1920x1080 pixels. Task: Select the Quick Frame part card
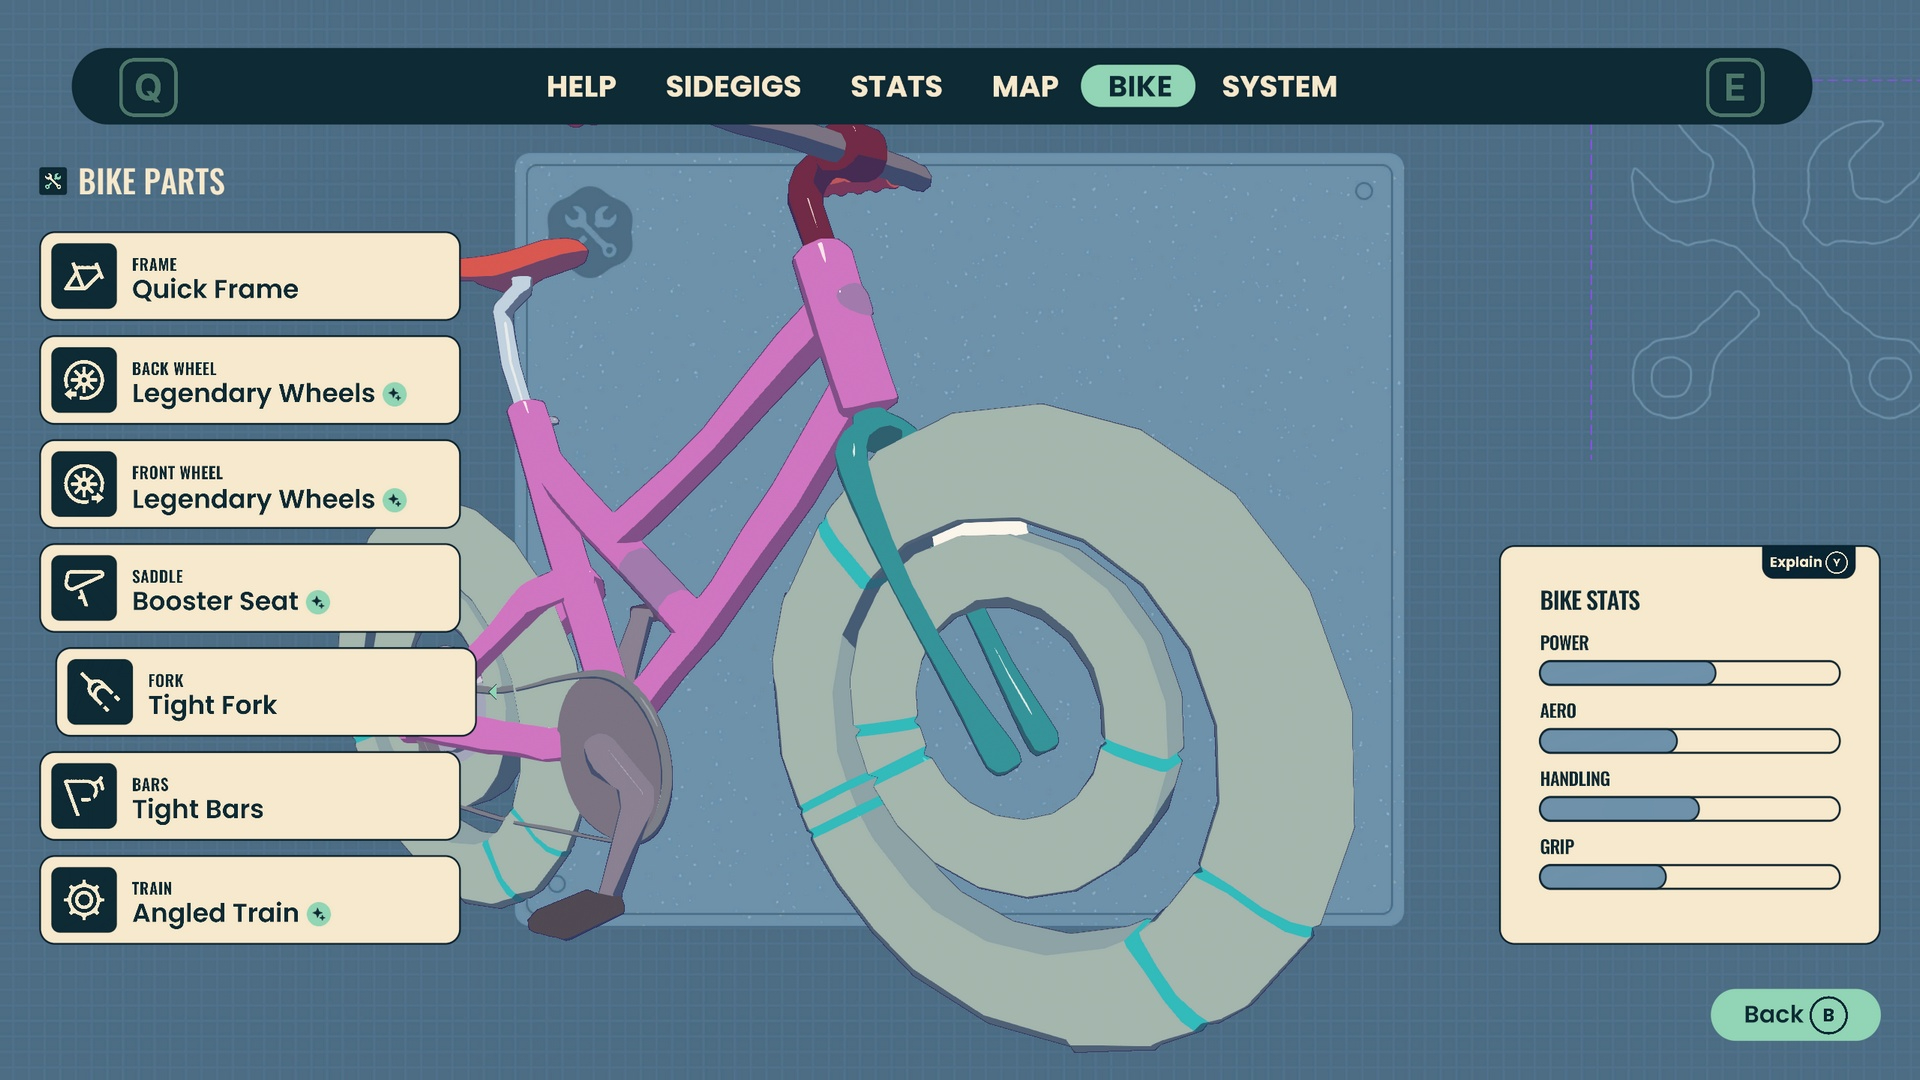(x=250, y=276)
